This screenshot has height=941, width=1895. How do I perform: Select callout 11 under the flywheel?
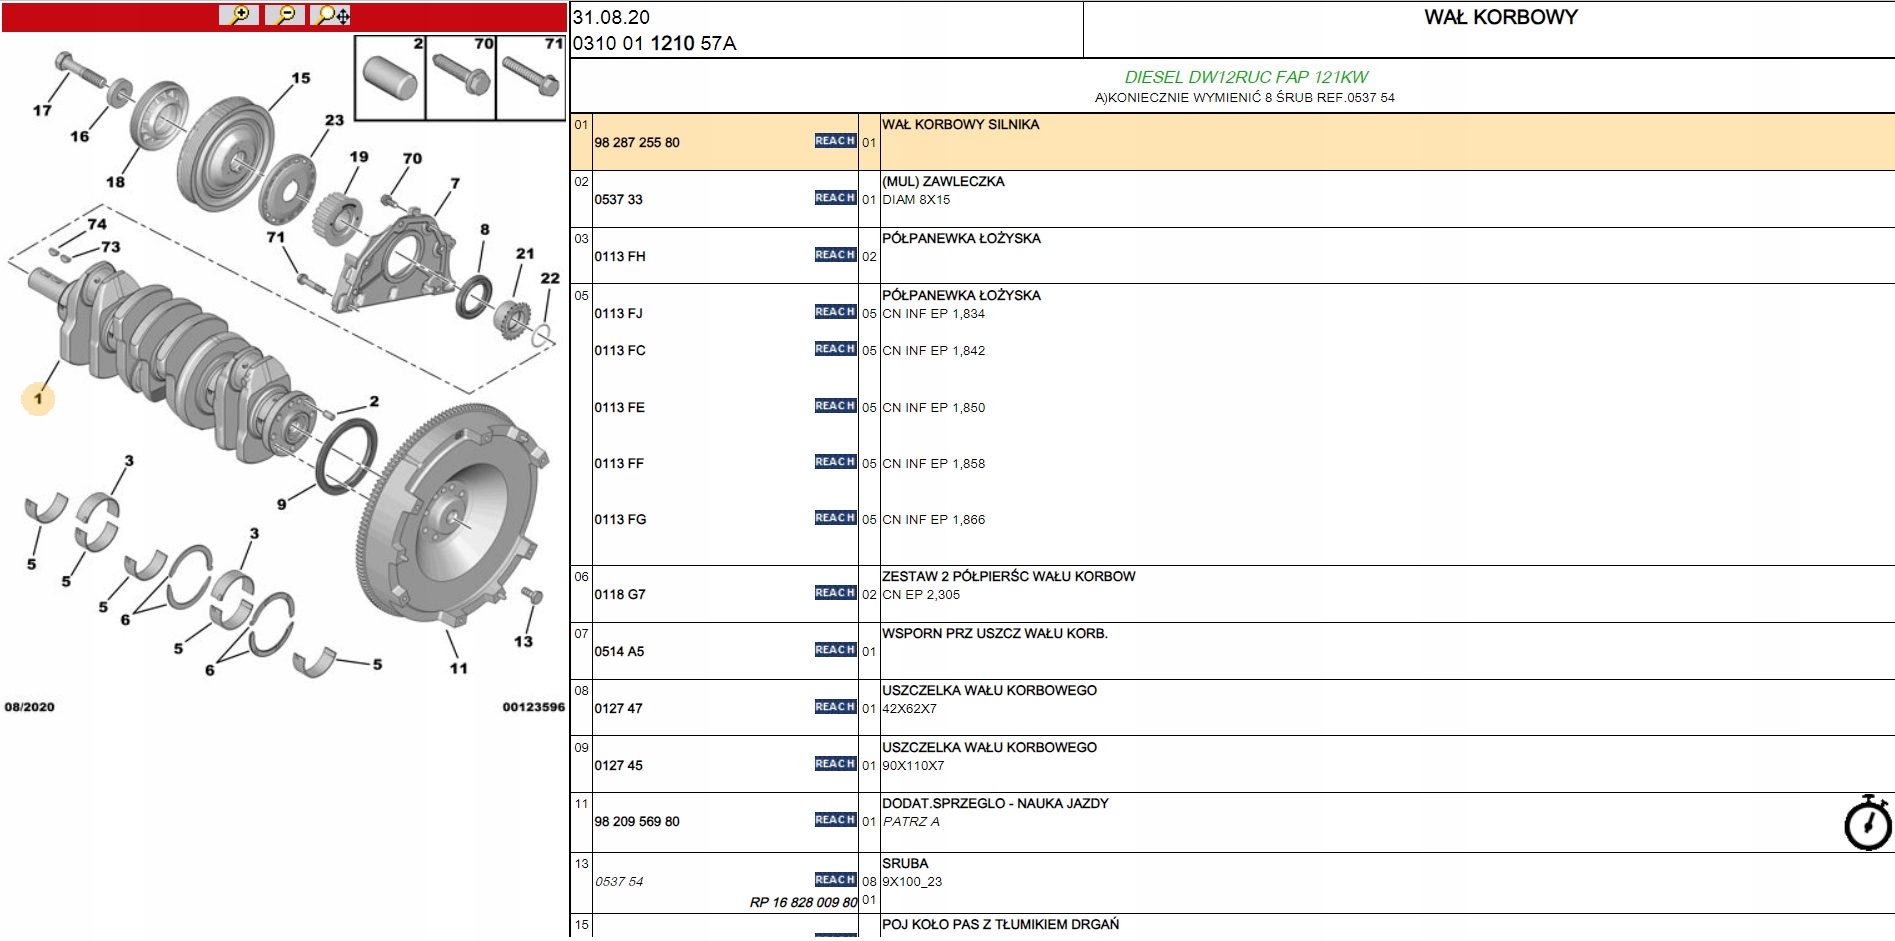tap(458, 668)
